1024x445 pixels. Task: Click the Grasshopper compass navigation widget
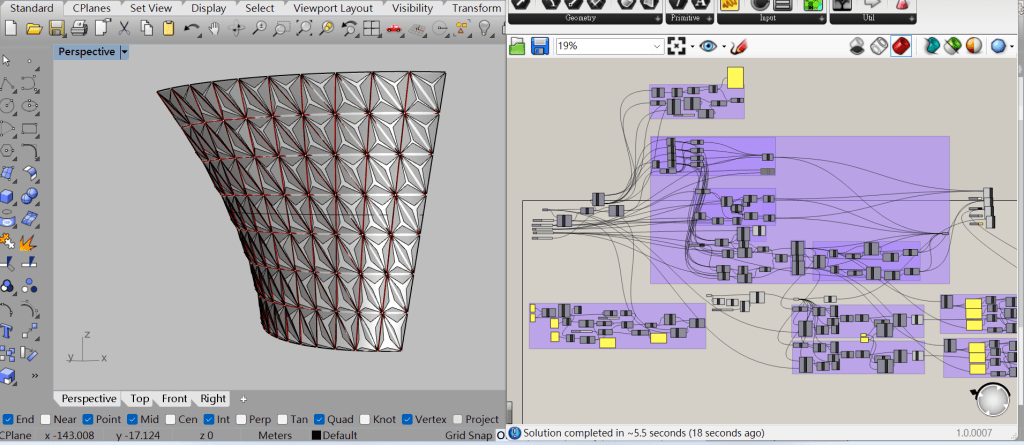pyautogui.click(x=994, y=399)
